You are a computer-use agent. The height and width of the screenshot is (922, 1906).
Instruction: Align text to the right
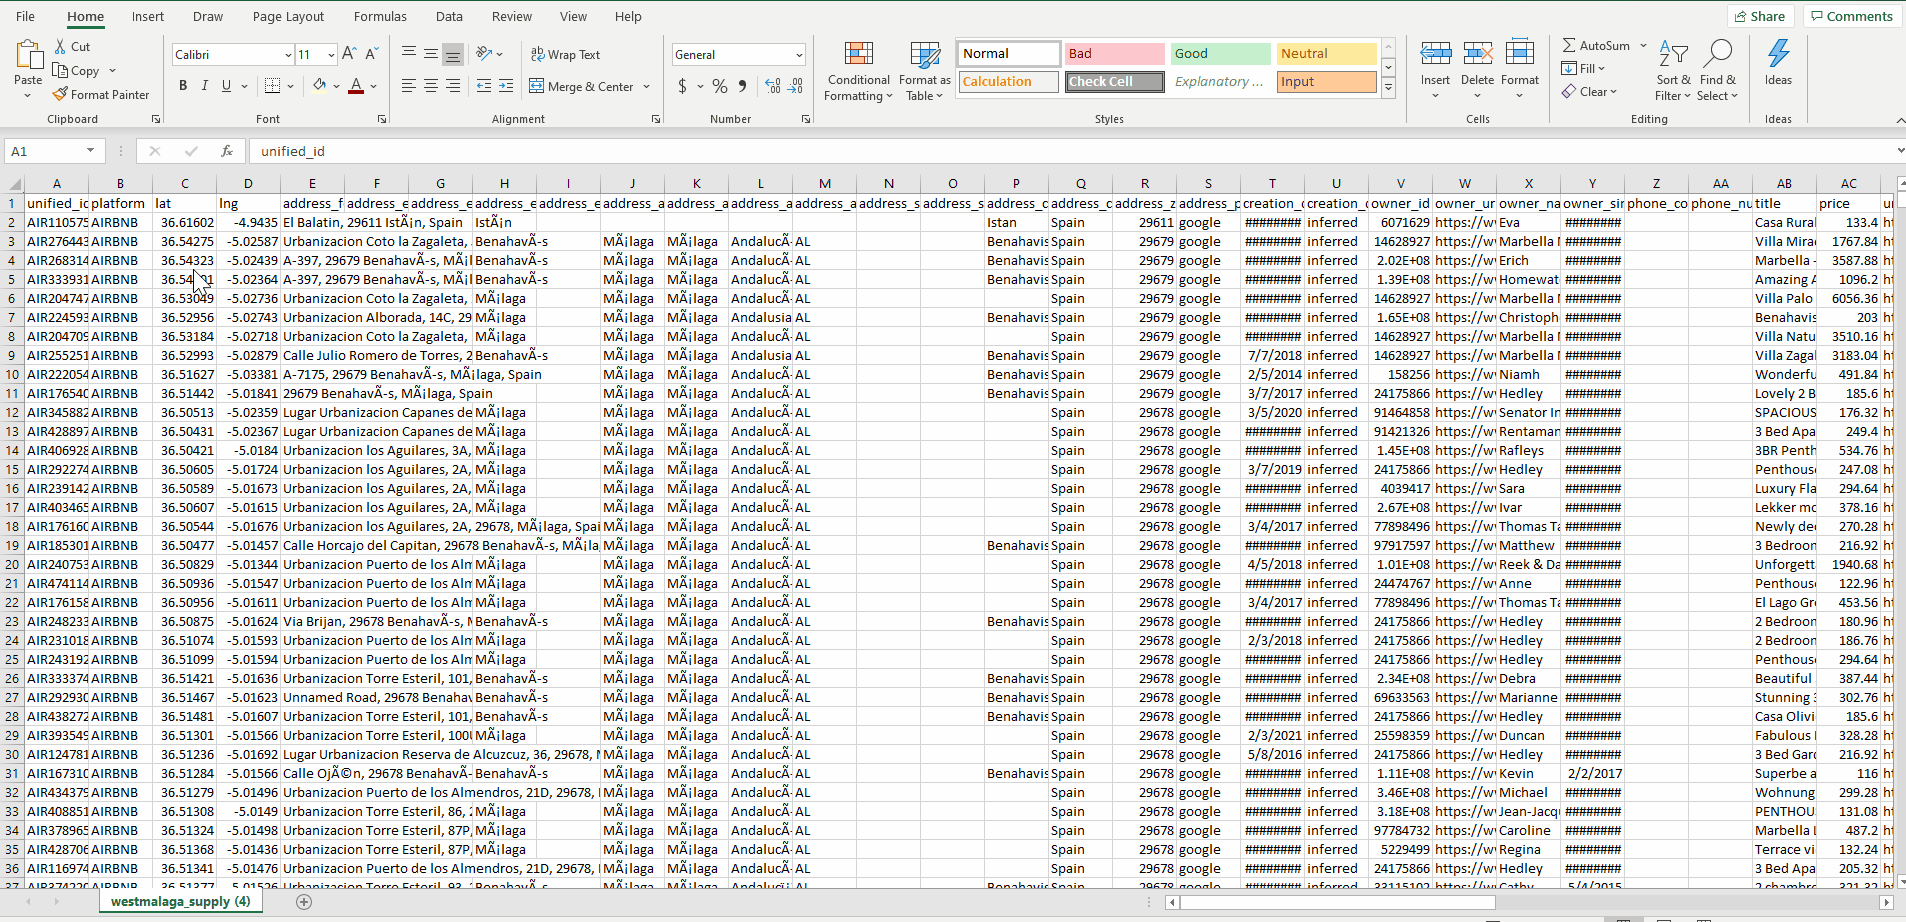(453, 86)
